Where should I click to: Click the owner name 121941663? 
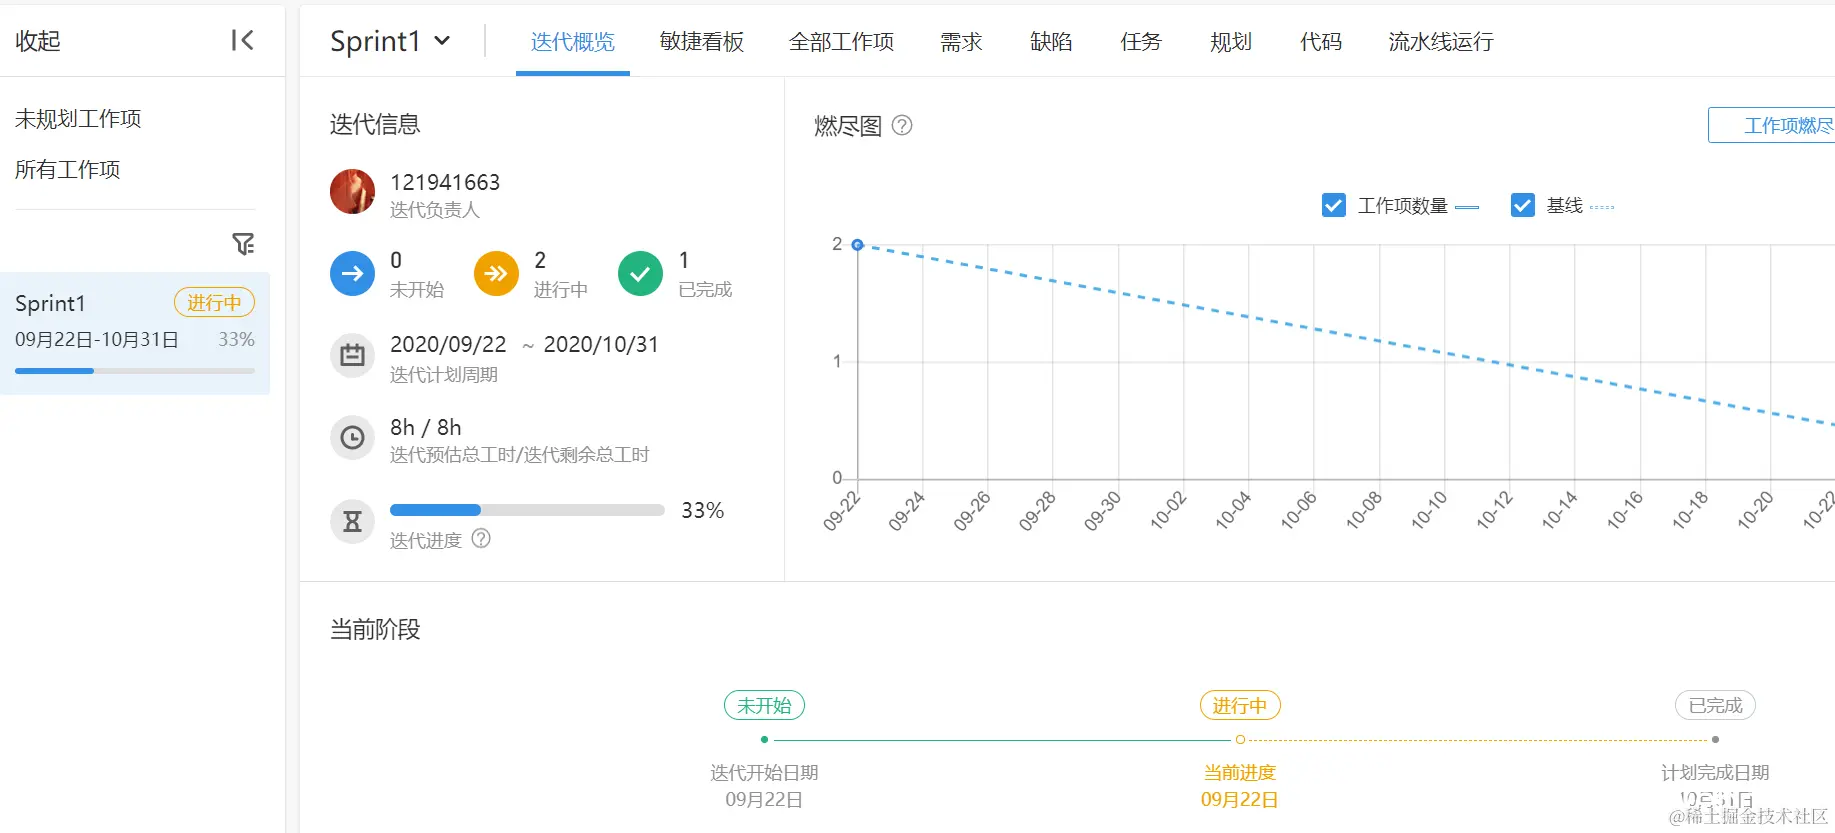coord(445,182)
